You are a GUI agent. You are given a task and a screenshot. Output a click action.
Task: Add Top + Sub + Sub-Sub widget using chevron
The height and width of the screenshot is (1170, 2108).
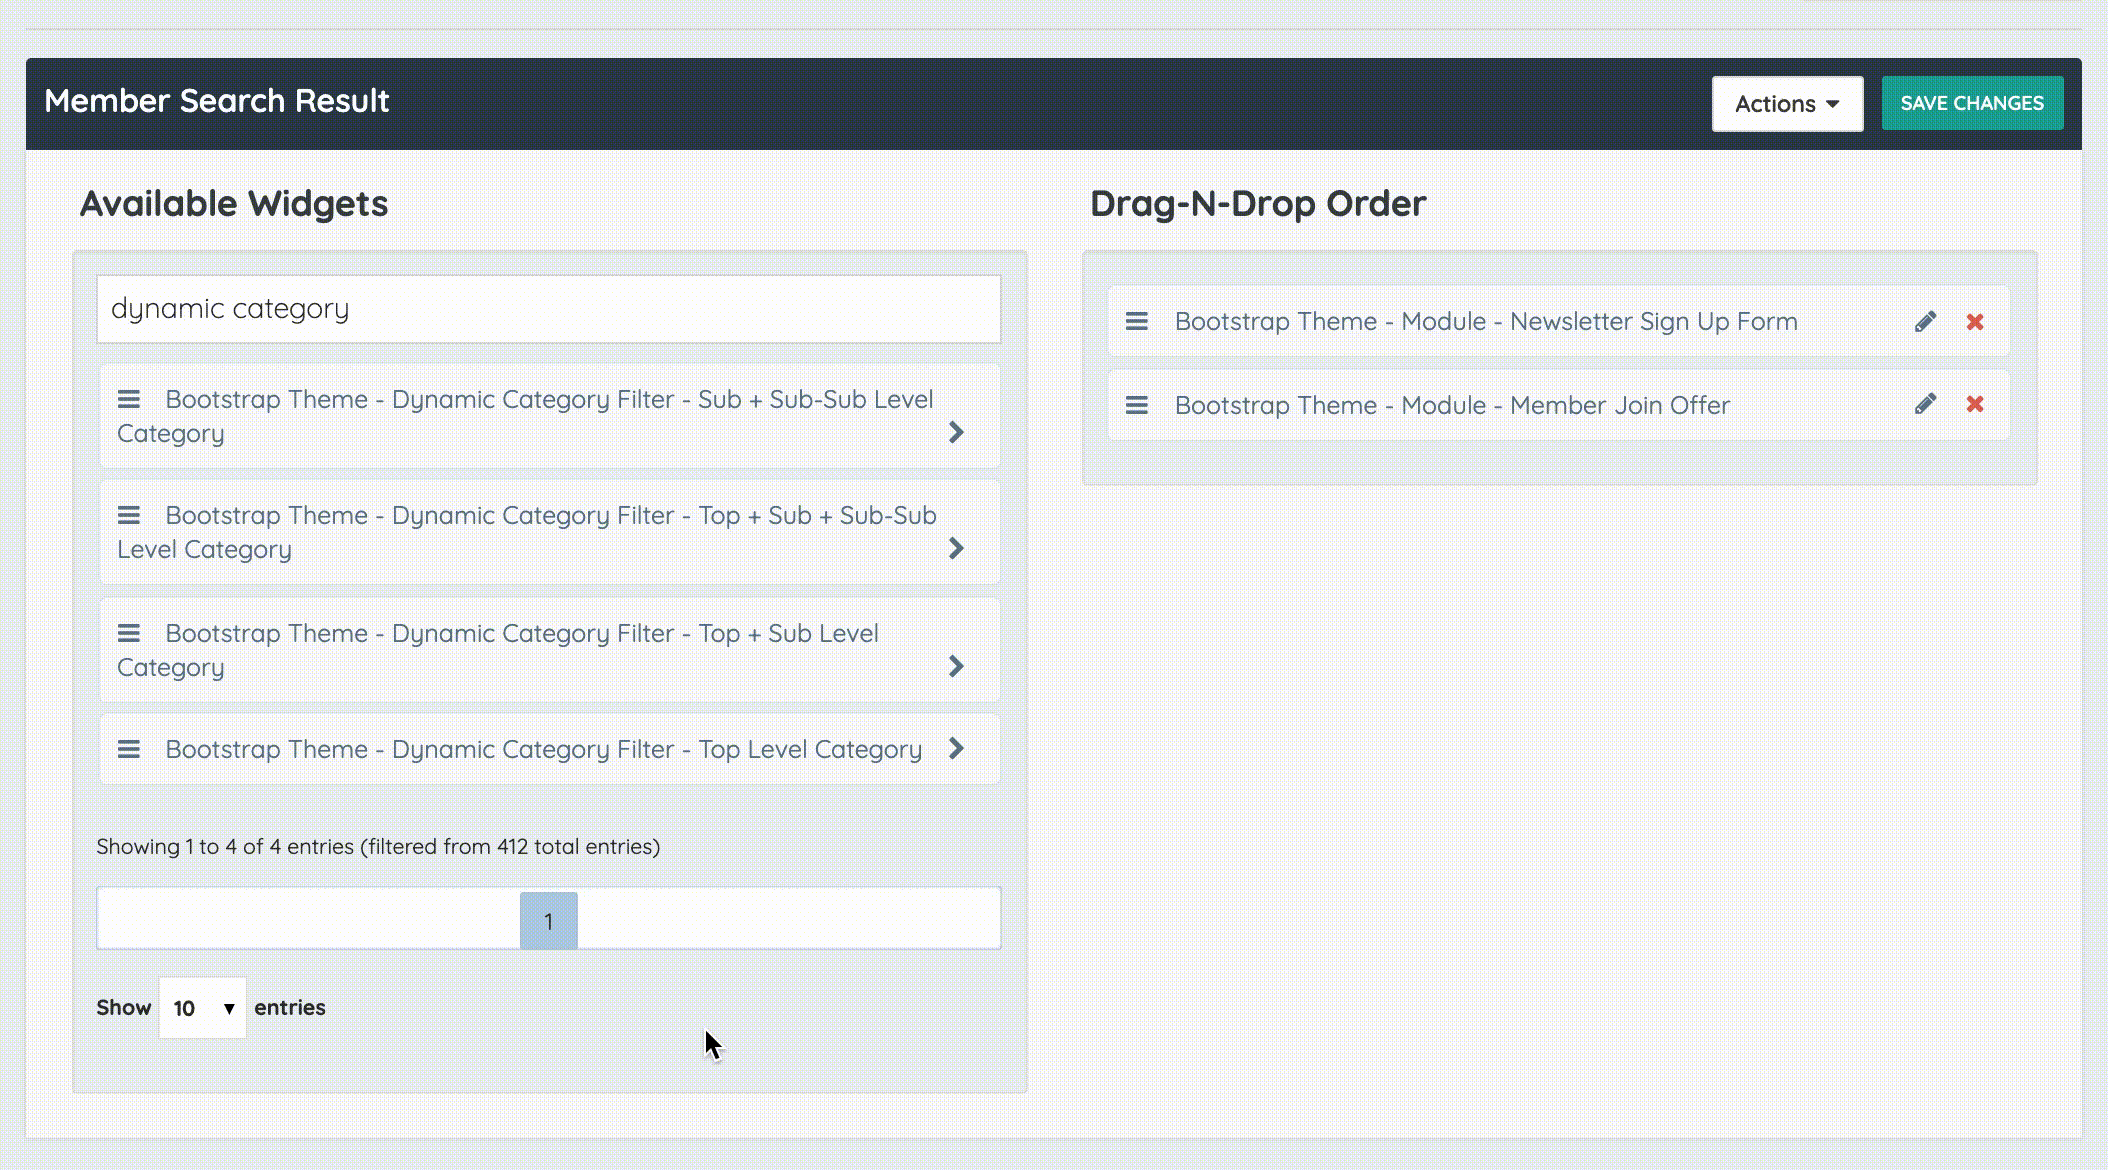pyautogui.click(x=956, y=549)
